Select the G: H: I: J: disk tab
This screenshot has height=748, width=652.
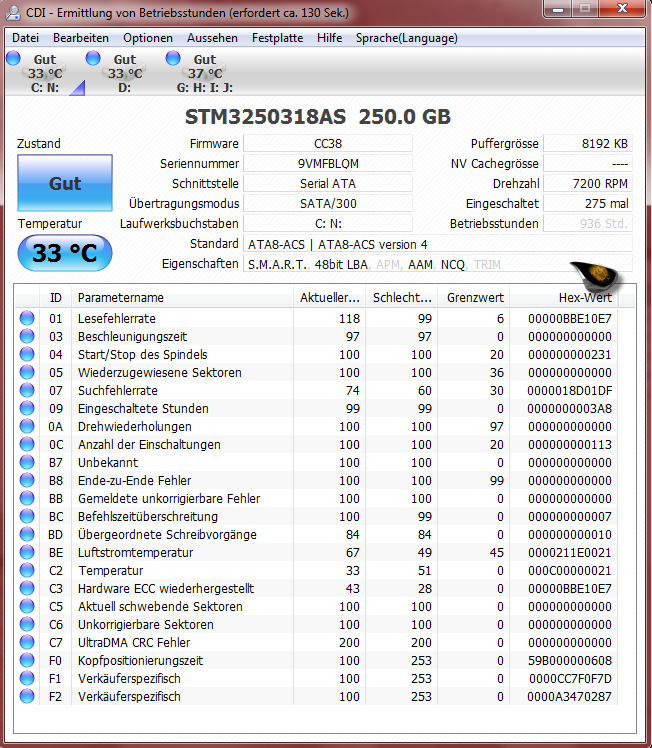205,73
